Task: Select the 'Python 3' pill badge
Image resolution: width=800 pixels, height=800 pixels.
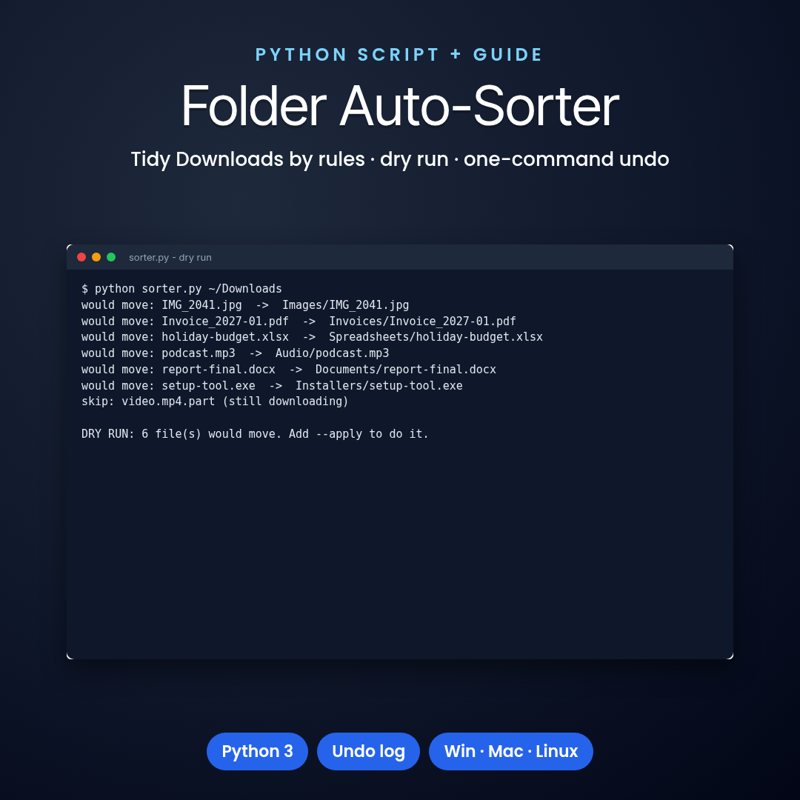Action: [x=257, y=751]
